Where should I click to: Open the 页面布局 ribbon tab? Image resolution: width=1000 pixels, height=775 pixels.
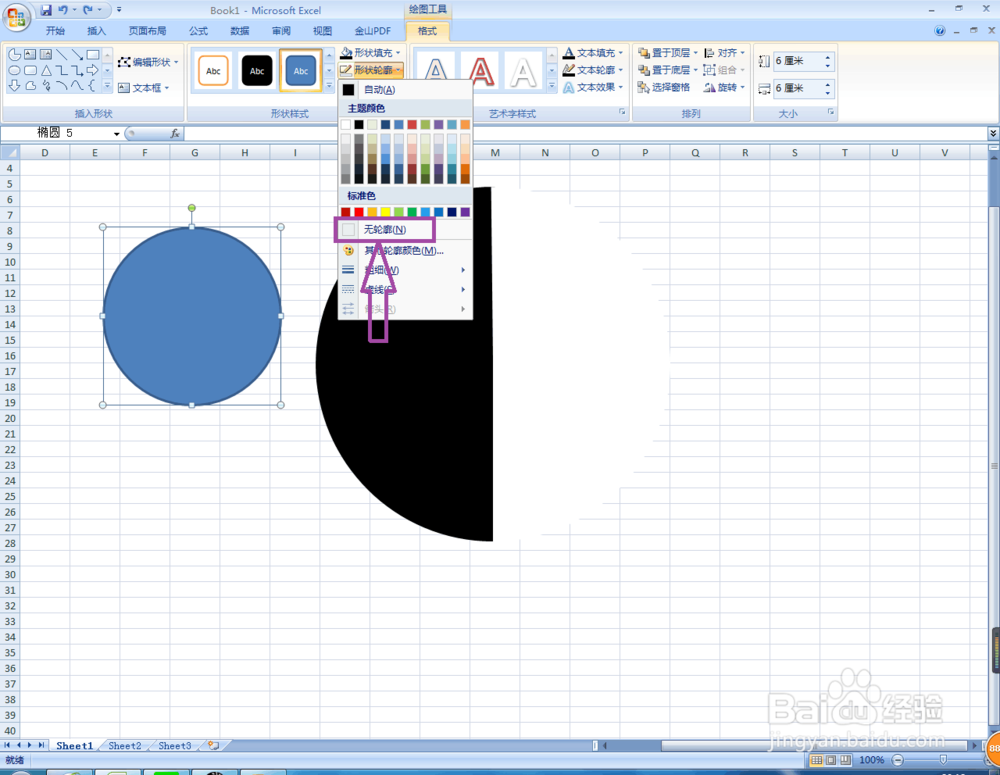coord(147,31)
